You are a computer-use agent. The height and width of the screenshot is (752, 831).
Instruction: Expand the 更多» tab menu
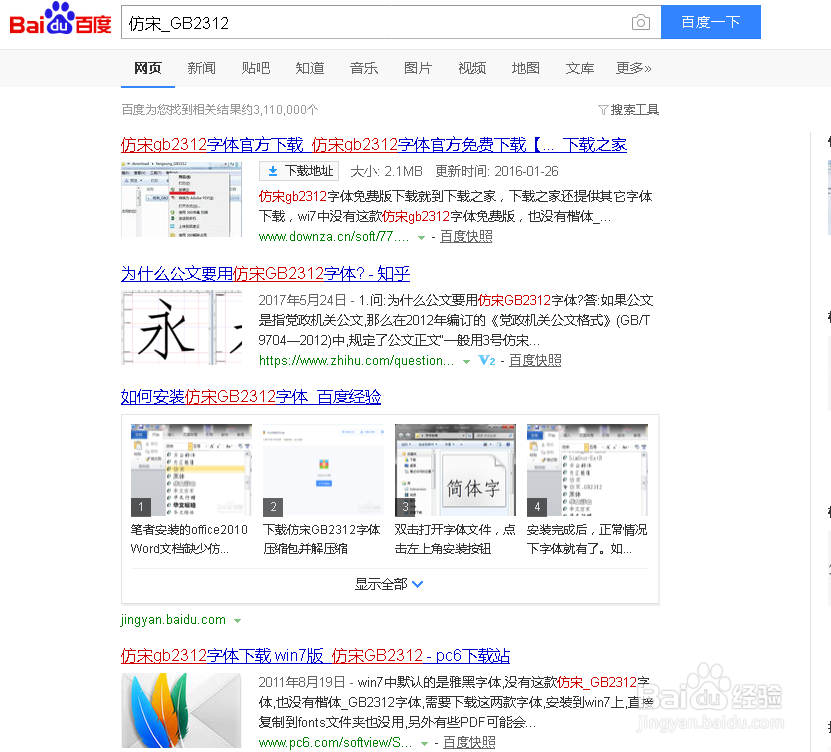pos(633,68)
